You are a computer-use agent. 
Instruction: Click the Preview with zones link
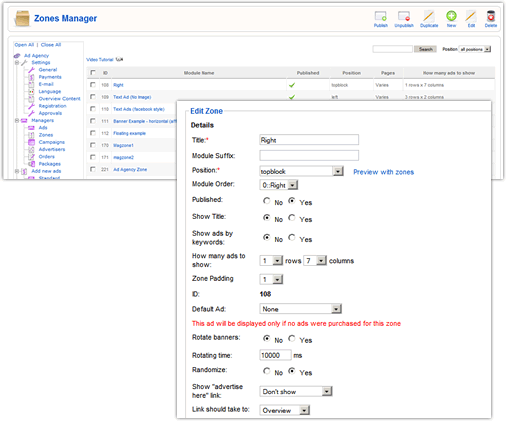pyautogui.click(x=384, y=172)
